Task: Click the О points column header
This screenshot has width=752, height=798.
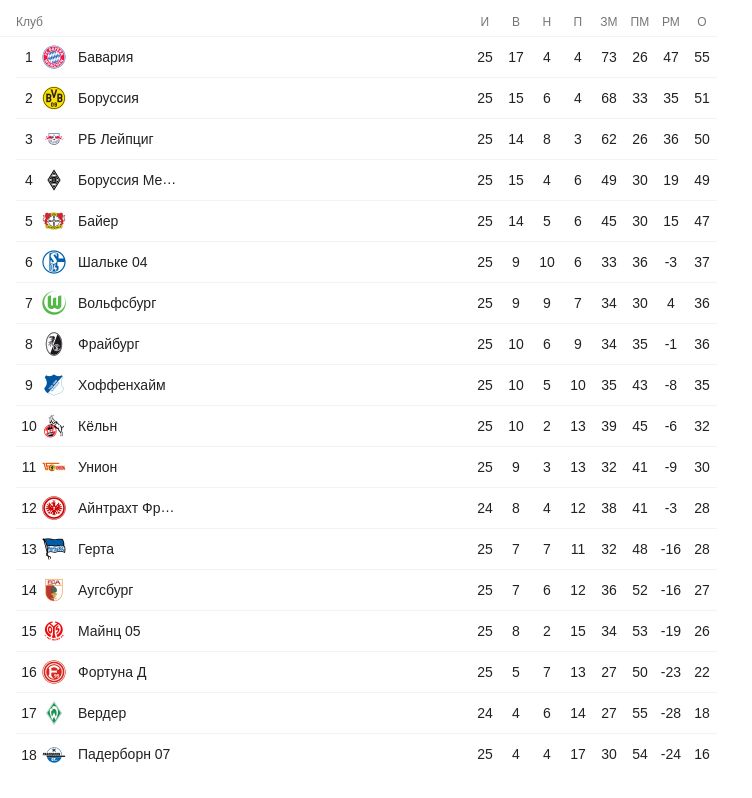Action: (702, 22)
